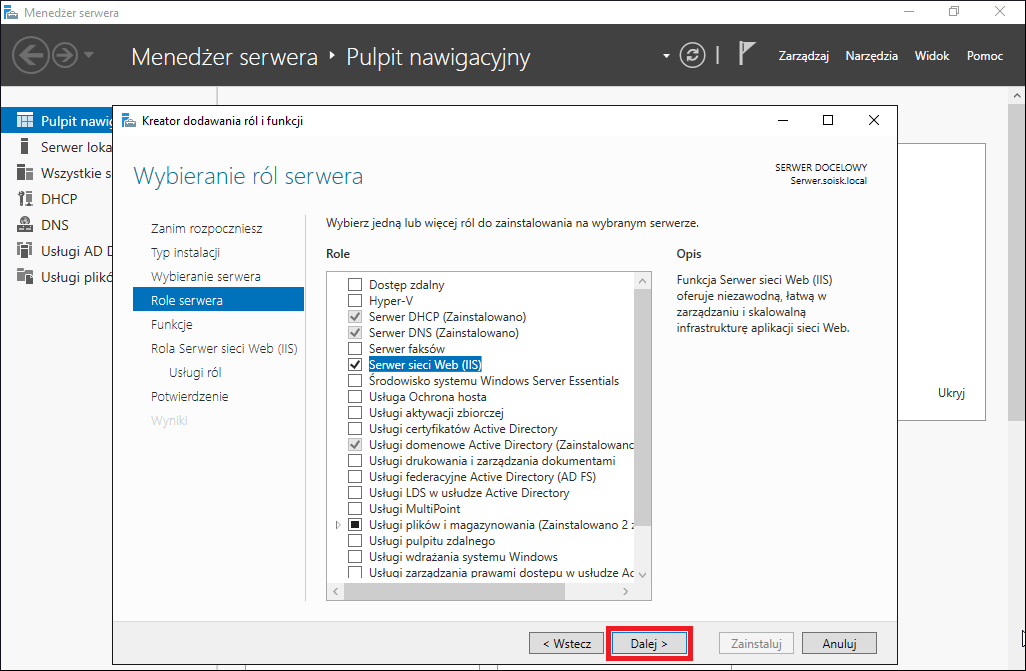Open the notifications flag icon
This screenshot has height=671, width=1026.
(746, 53)
